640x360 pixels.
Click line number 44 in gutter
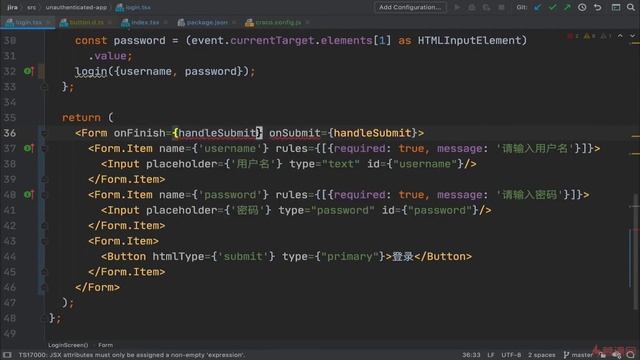point(10,257)
